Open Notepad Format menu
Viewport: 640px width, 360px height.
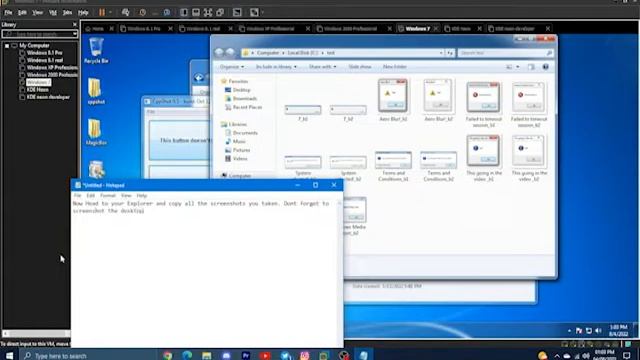pyautogui.click(x=108, y=196)
